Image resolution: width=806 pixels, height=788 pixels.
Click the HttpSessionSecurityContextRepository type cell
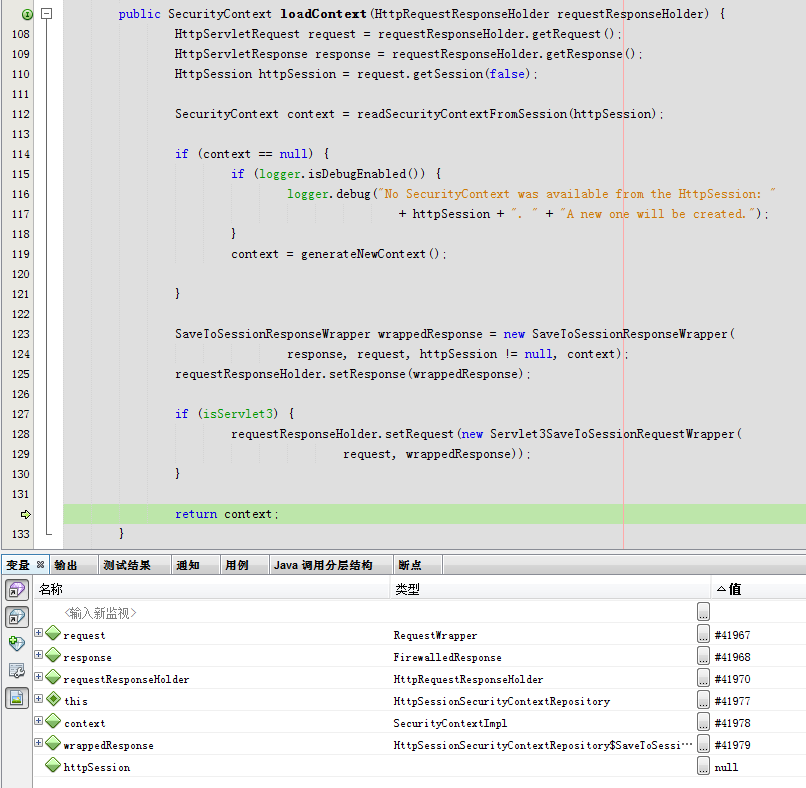pyautogui.click(x=501, y=702)
